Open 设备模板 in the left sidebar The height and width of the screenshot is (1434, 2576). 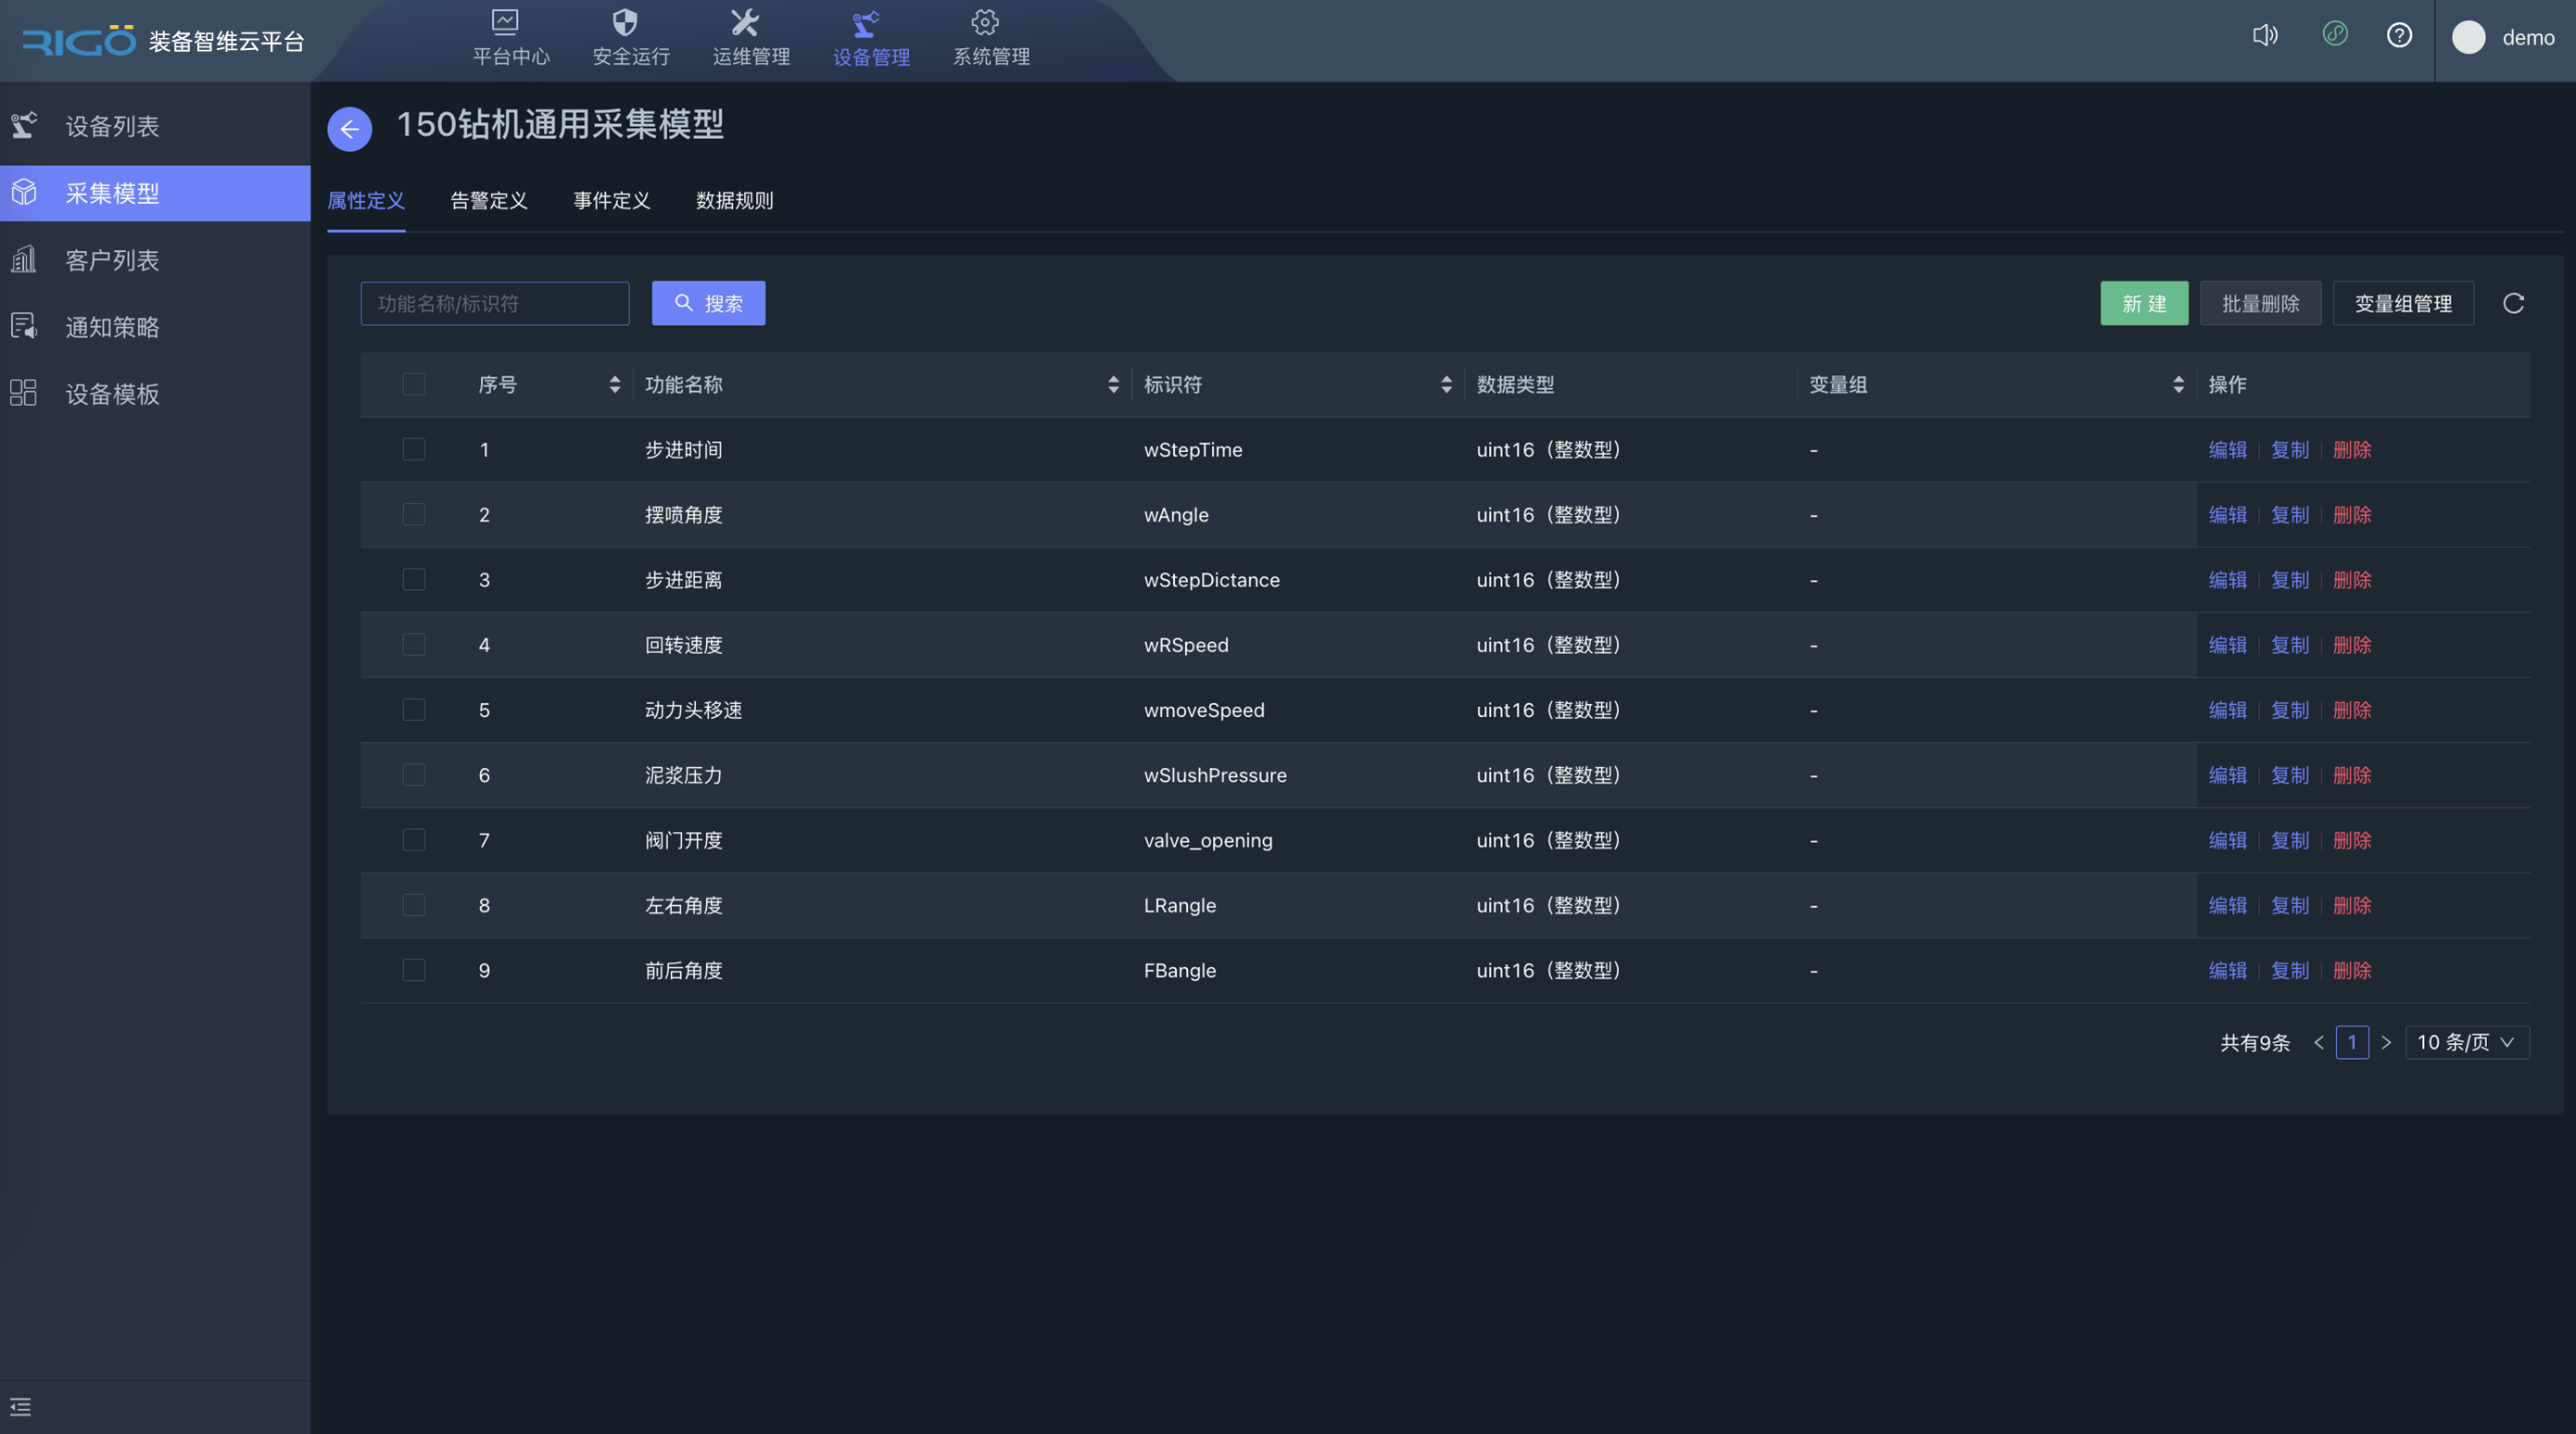tap(112, 394)
